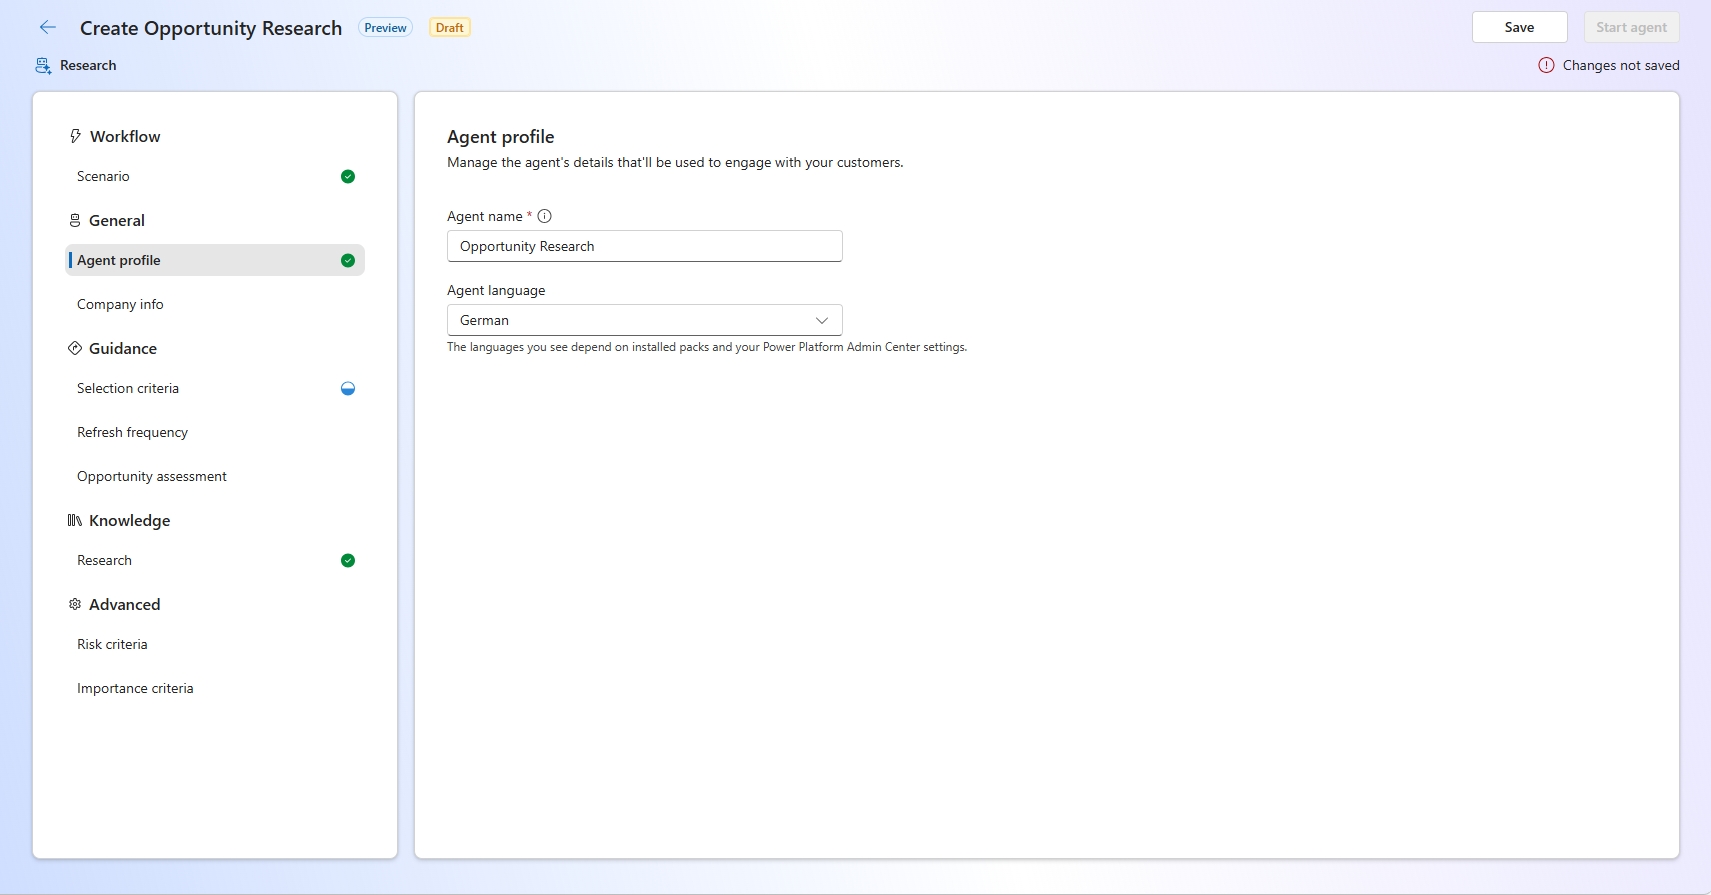Open Opportunity assessment page

coord(215,476)
